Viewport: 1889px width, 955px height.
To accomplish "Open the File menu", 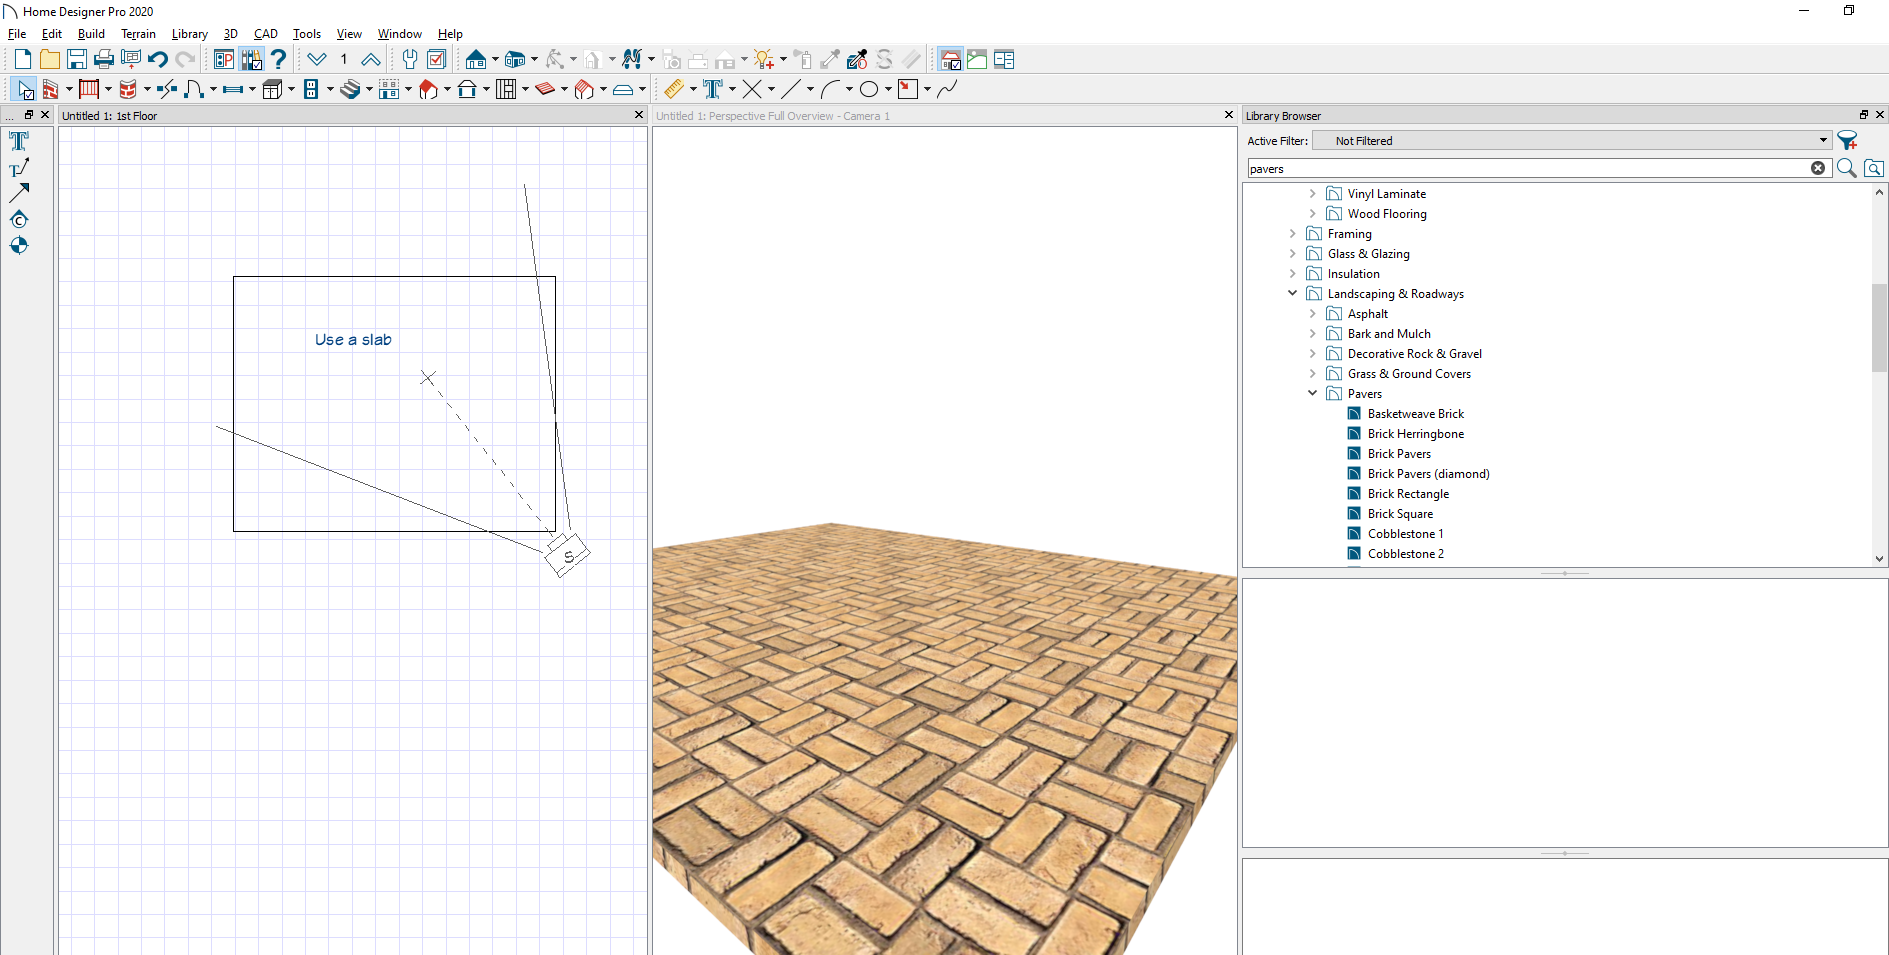I will pyautogui.click(x=17, y=34).
